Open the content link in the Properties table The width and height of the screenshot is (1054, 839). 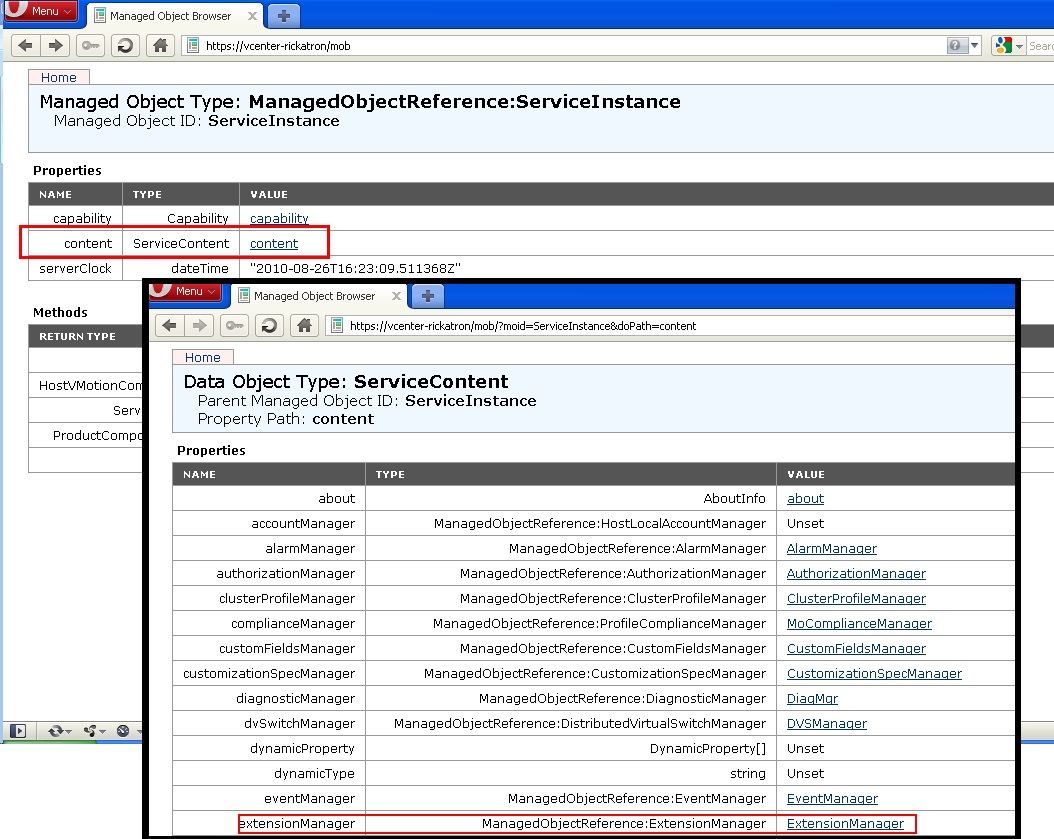[274, 243]
